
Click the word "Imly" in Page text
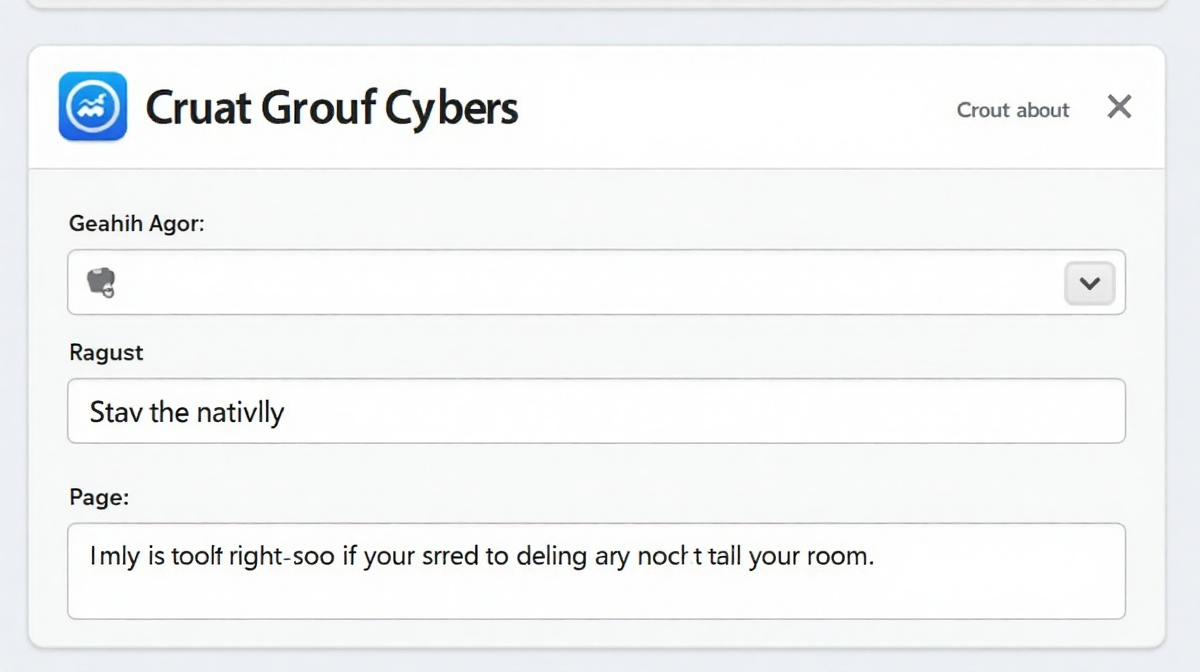pos(115,557)
